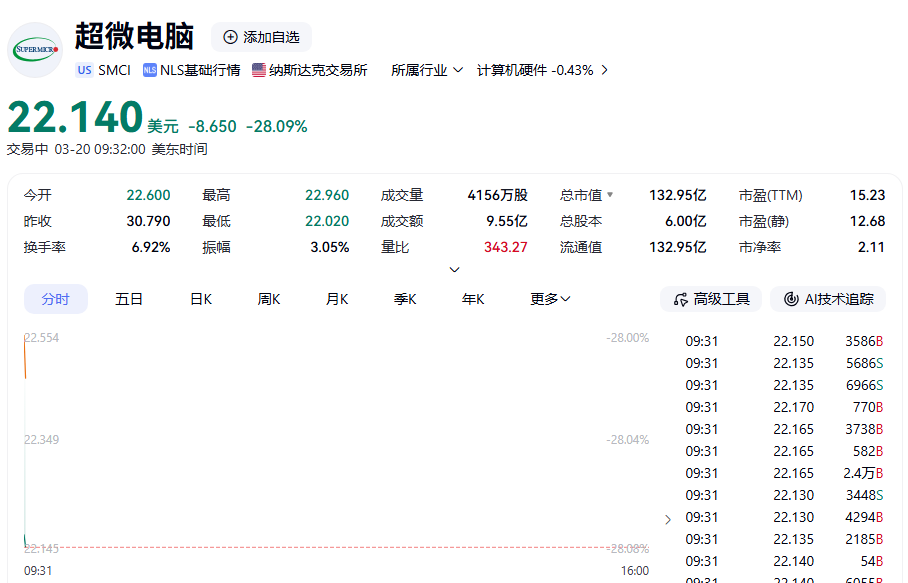Click the 量比 value 343.27
Viewport: 908px width, 583px height.
pyautogui.click(x=506, y=247)
